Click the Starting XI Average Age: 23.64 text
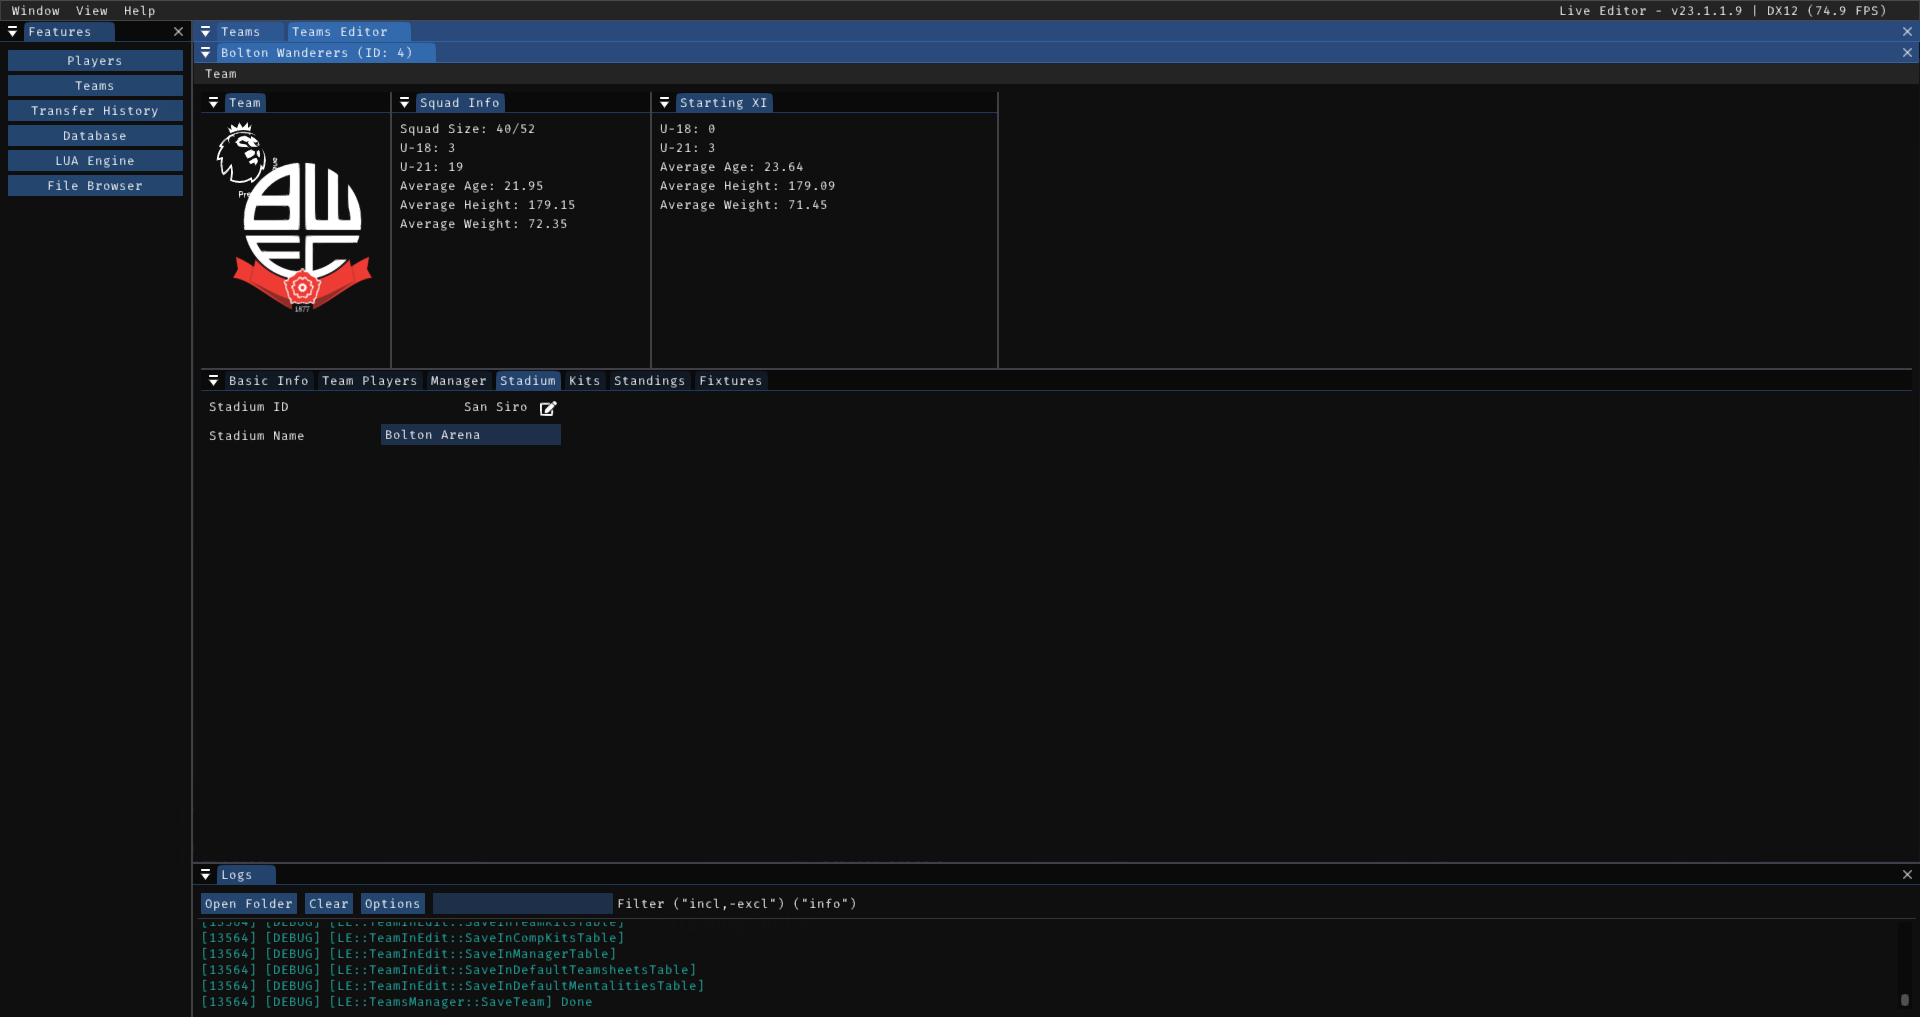The image size is (1920, 1017). tap(732, 167)
